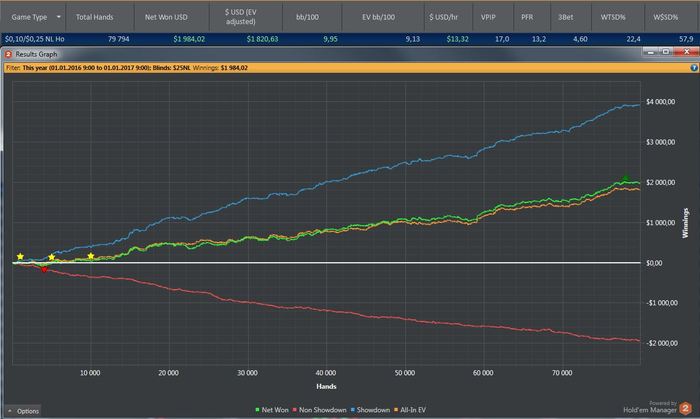Click the red down-arrow low point marker

[44, 270]
